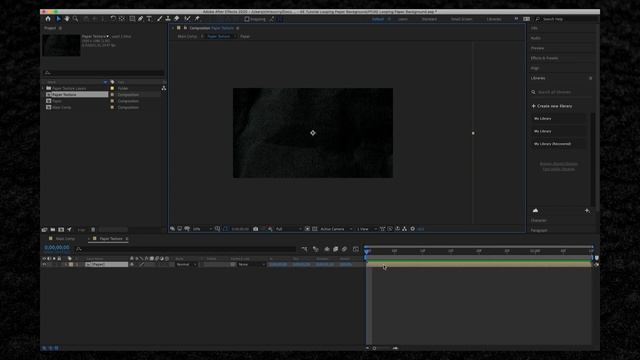Open the Libraries panel menu
This screenshot has height=360, width=640.
click(x=590, y=78)
